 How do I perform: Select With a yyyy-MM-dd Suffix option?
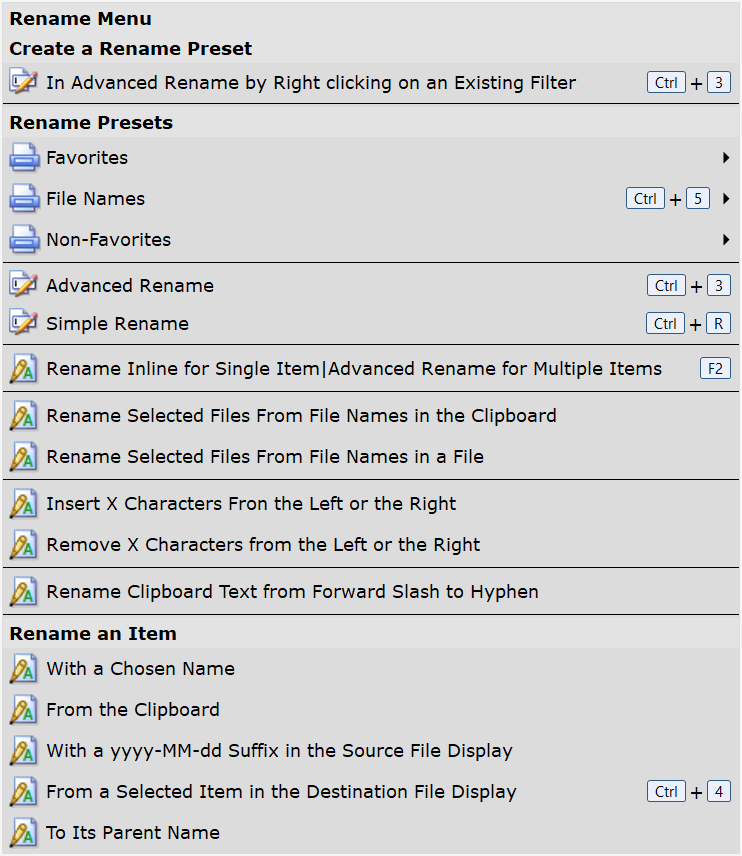tap(279, 751)
